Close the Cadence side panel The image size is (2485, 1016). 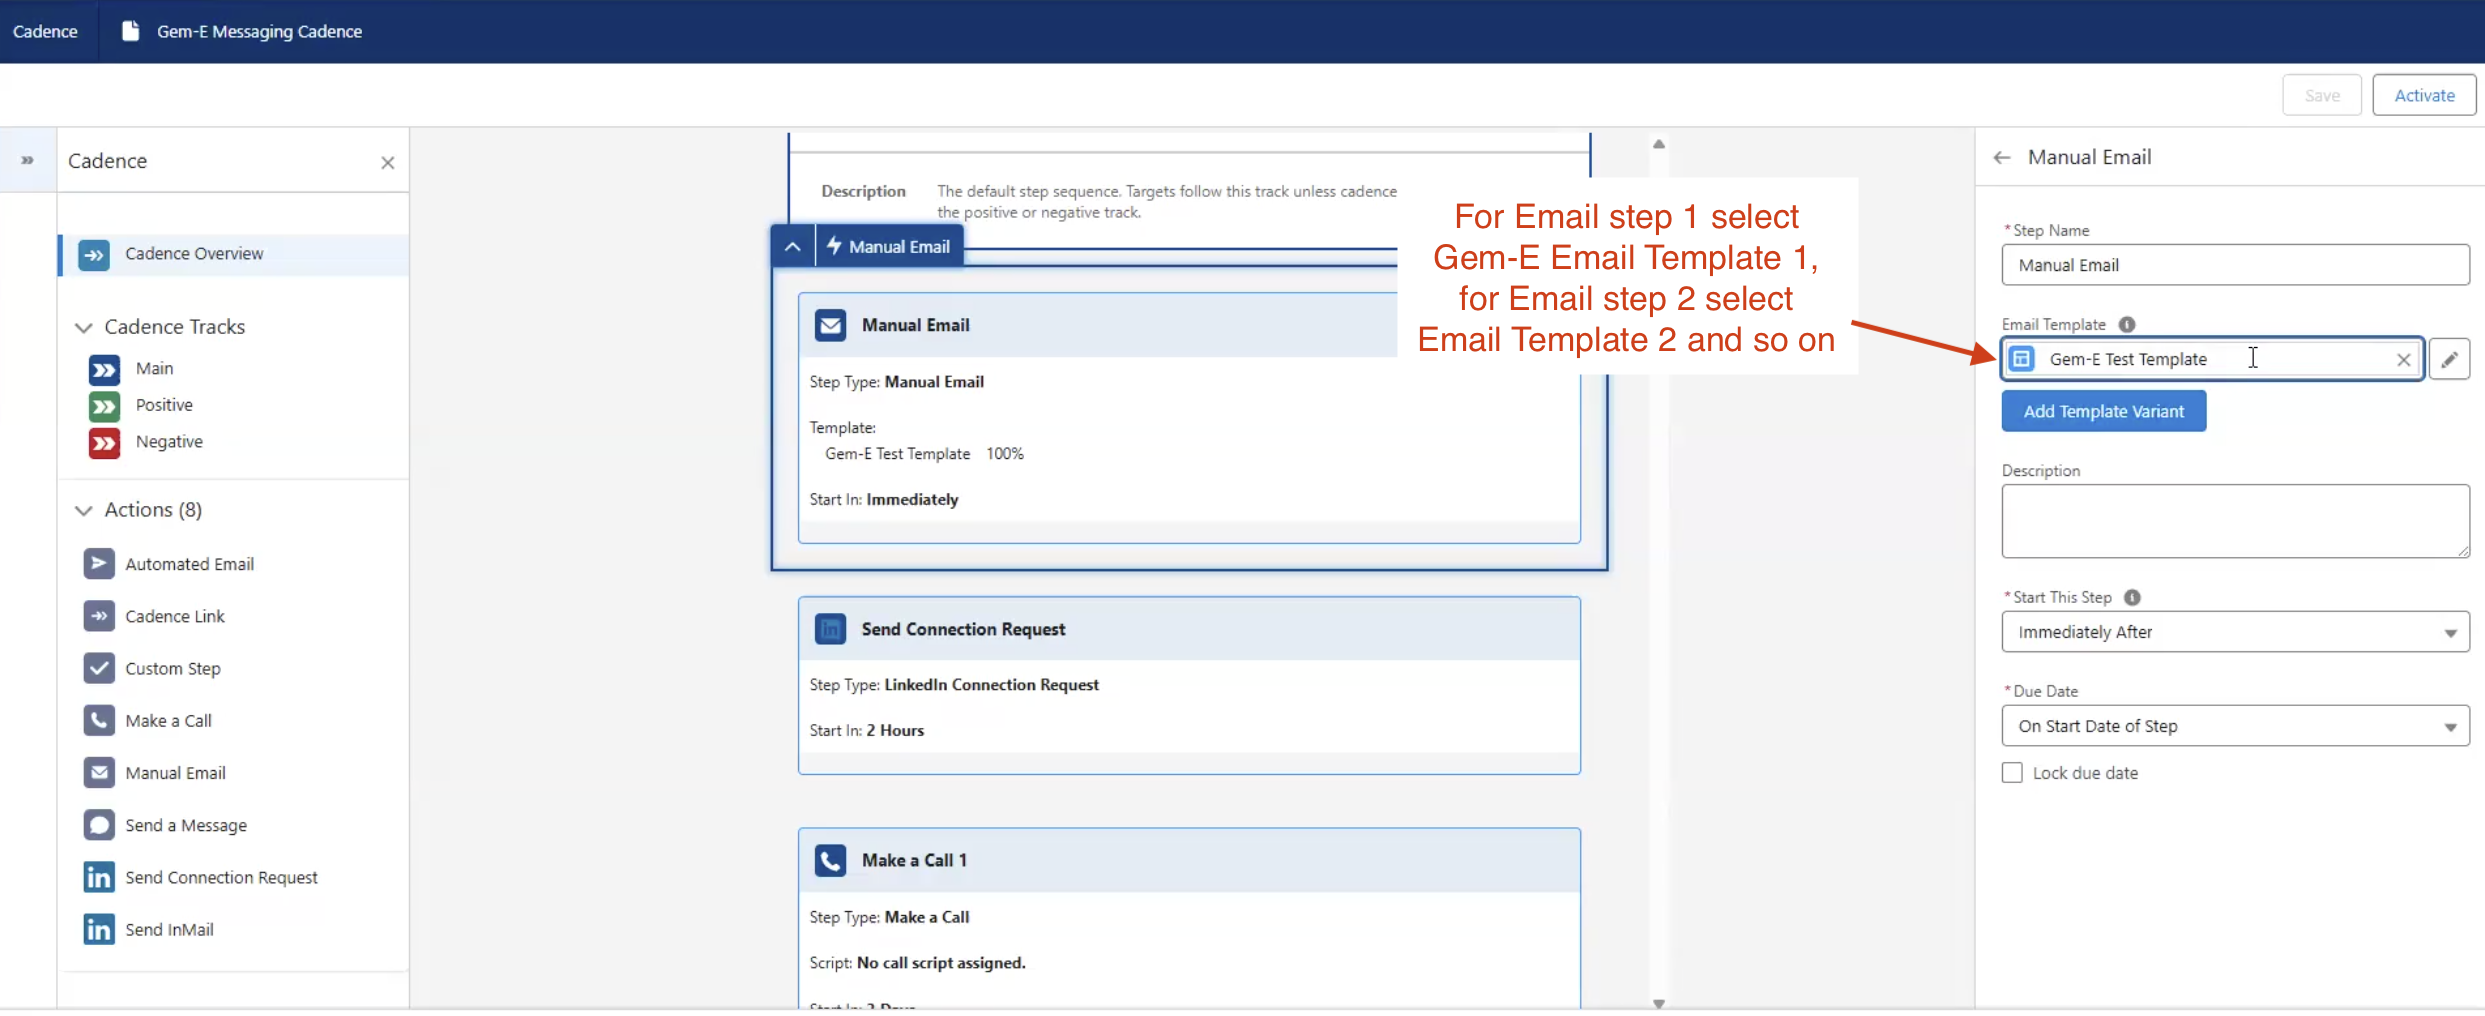[388, 162]
